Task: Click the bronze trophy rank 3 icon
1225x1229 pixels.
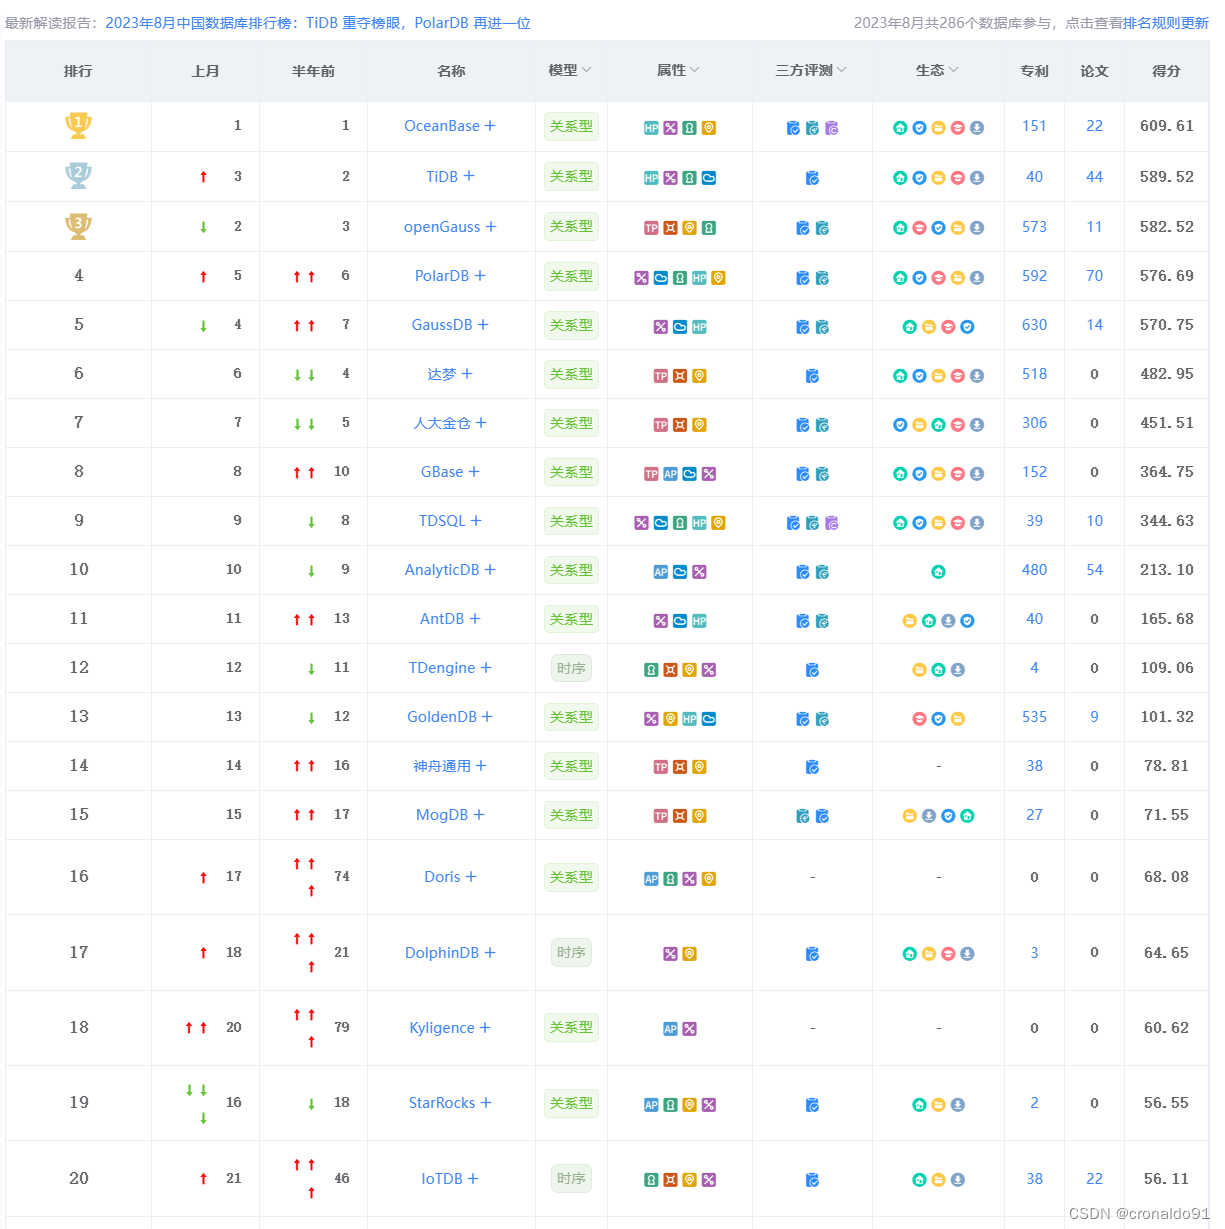Action: (x=78, y=226)
